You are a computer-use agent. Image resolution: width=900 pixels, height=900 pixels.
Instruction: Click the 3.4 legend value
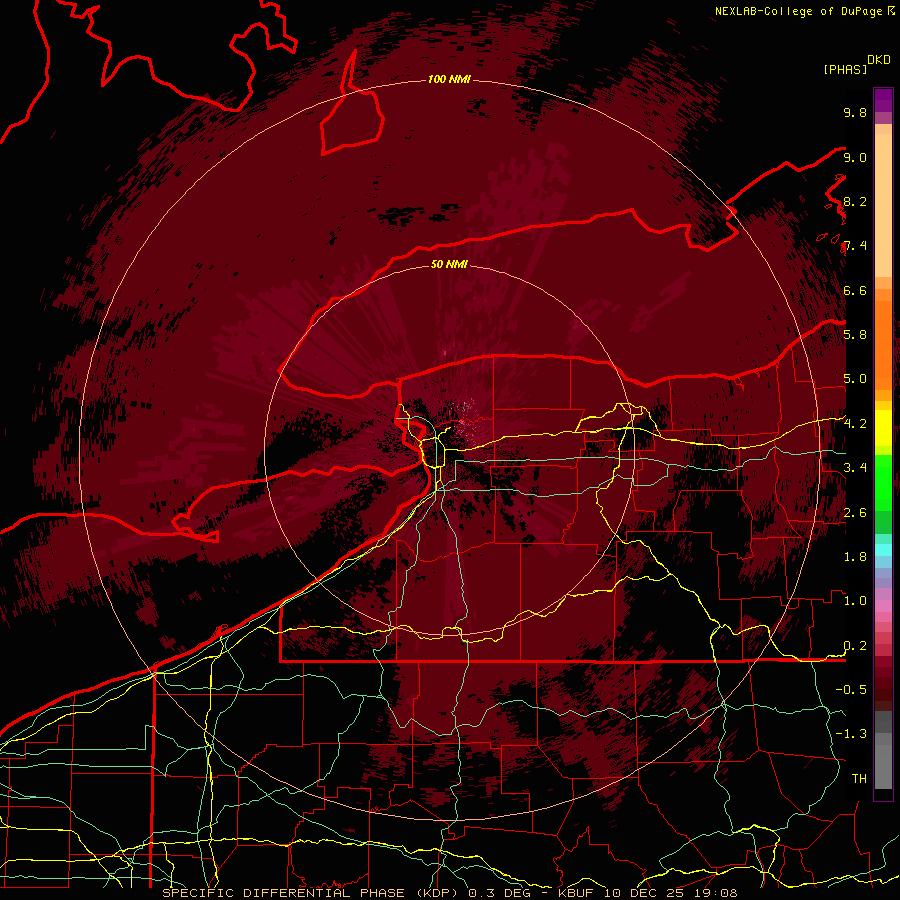click(855, 468)
